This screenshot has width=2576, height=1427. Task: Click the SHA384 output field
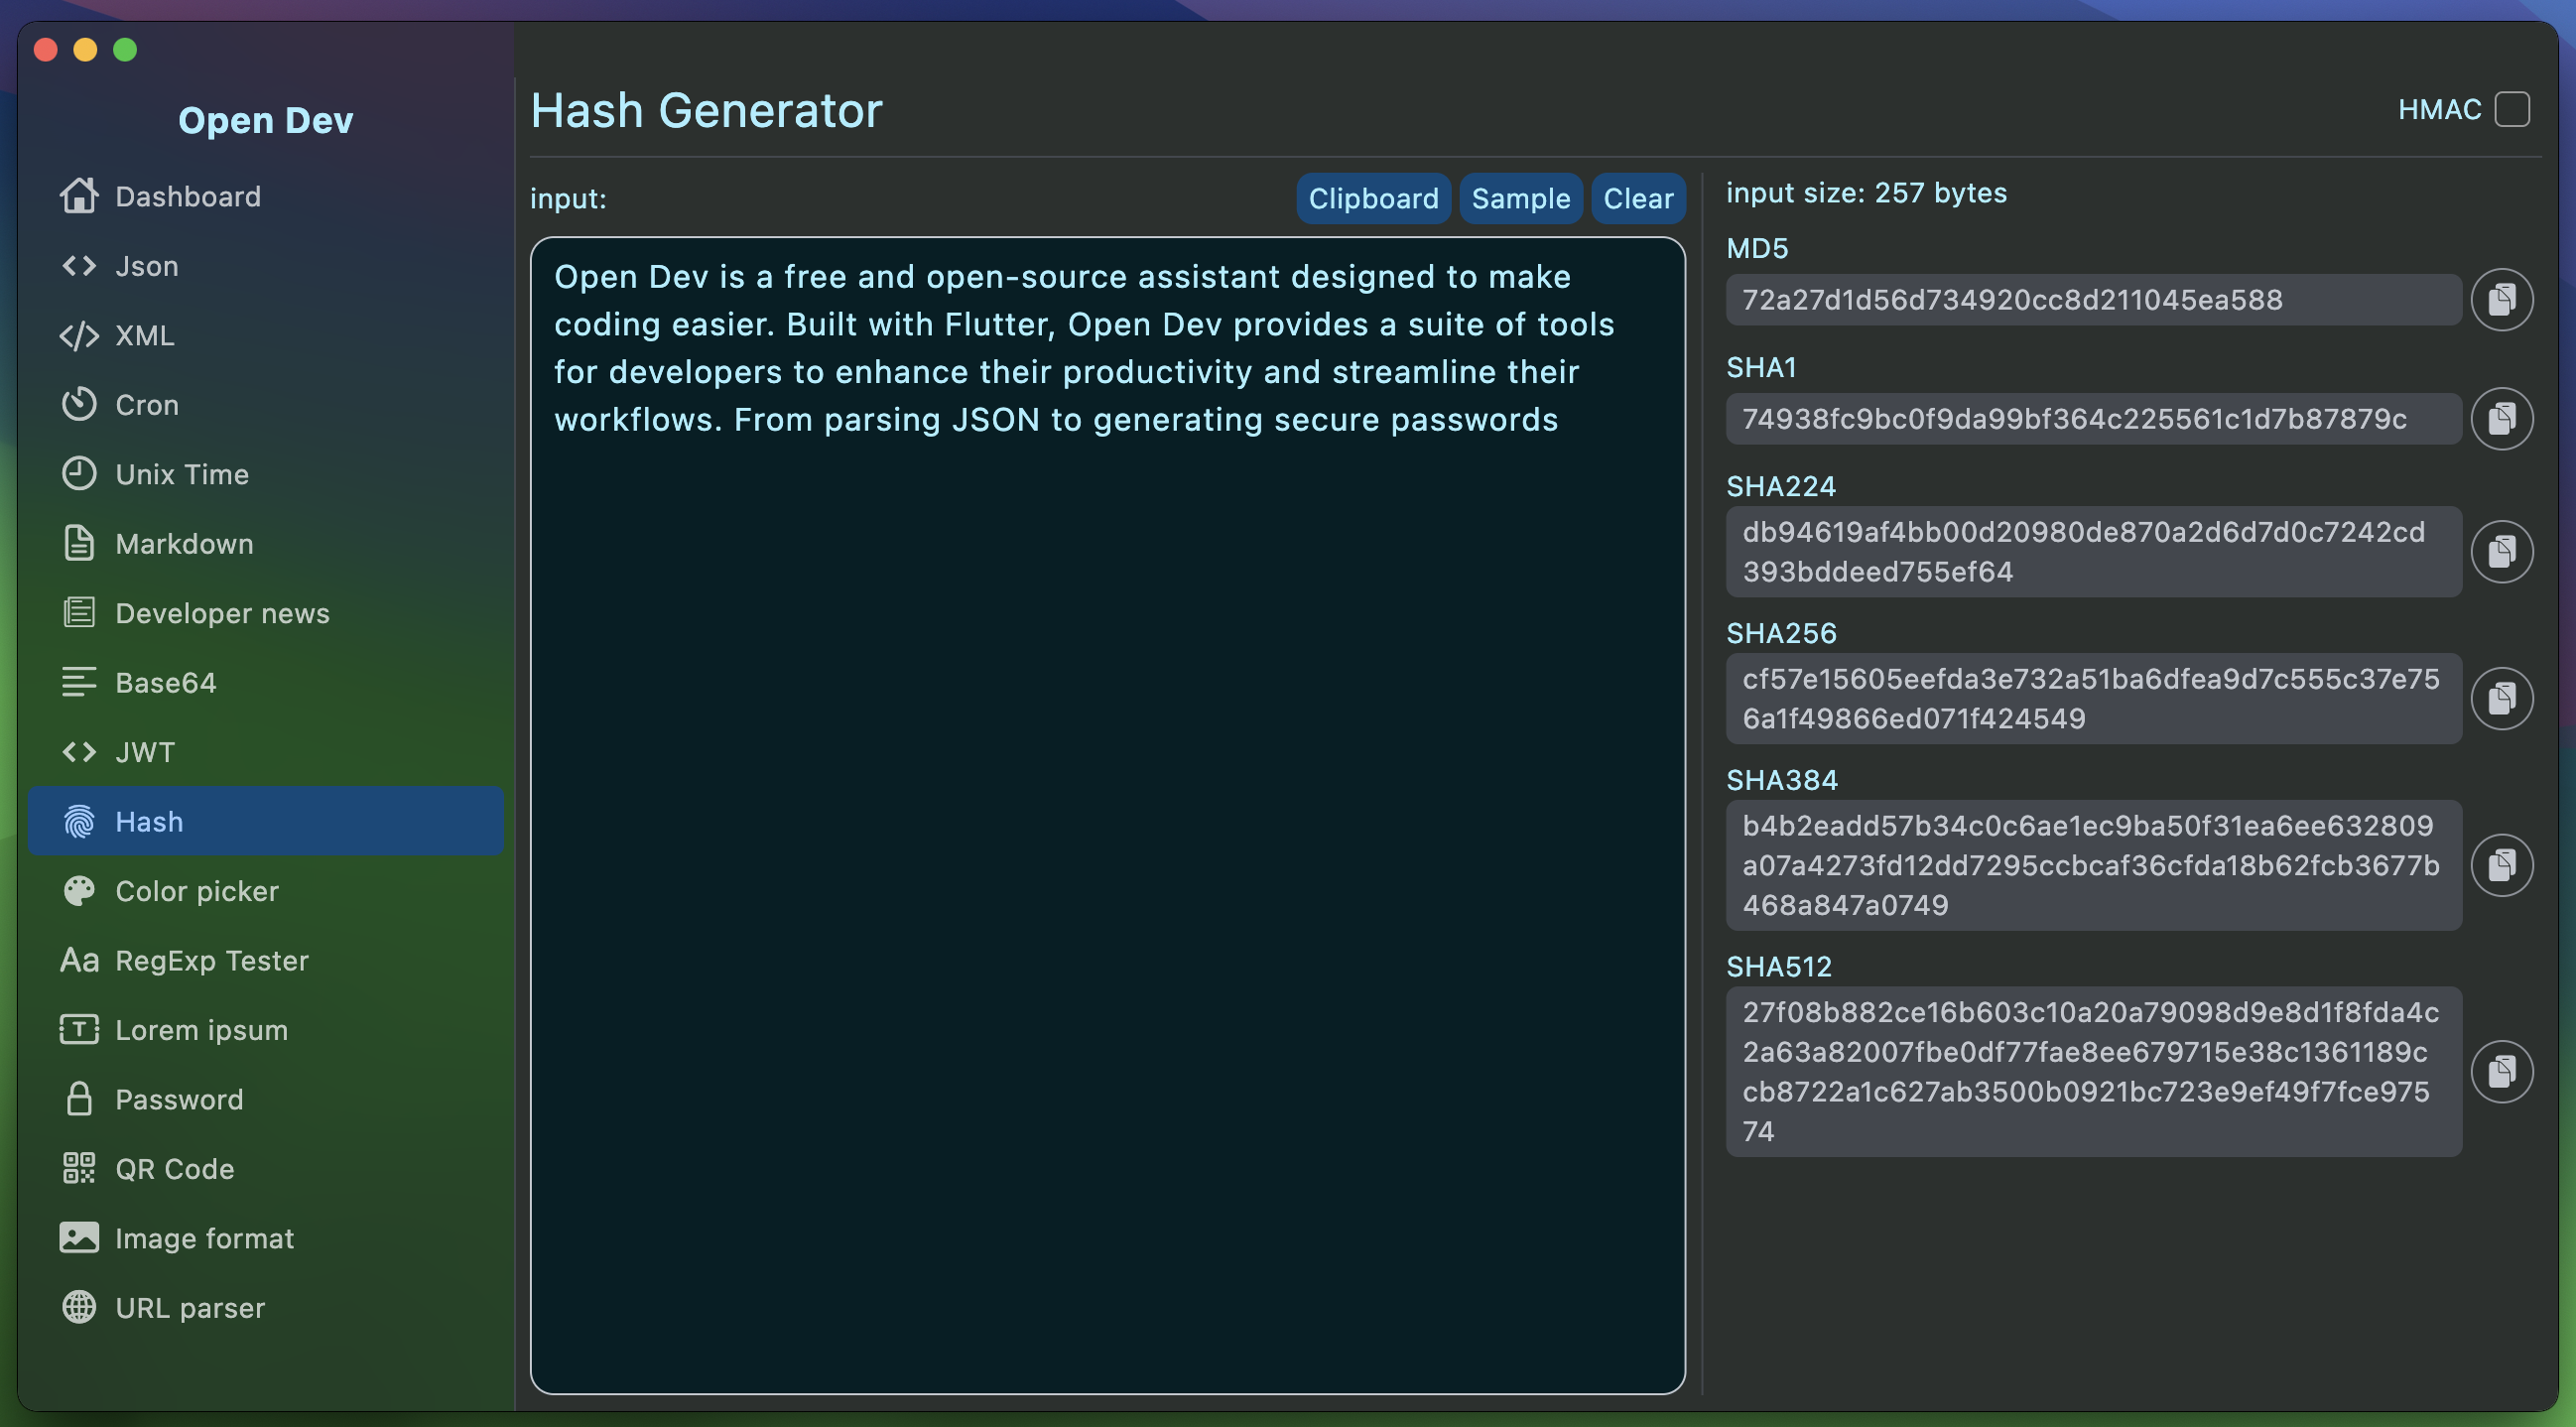click(2094, 866)
